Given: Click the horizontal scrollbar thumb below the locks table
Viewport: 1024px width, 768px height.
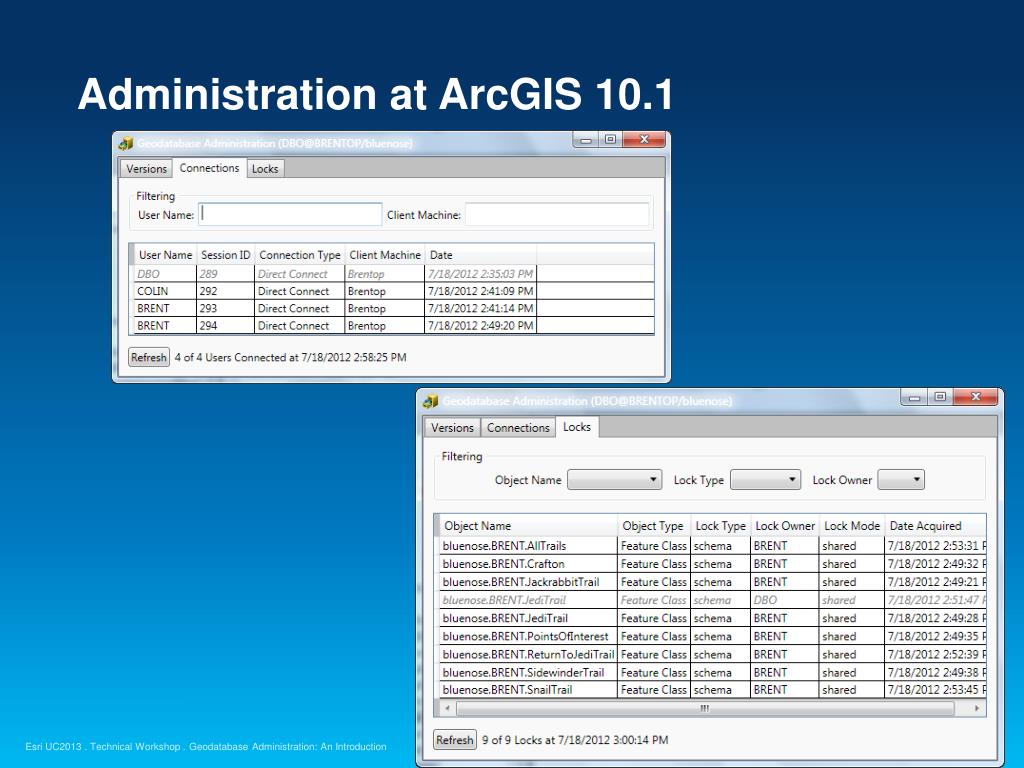Looking at the screenshot, I should point(705,708).
